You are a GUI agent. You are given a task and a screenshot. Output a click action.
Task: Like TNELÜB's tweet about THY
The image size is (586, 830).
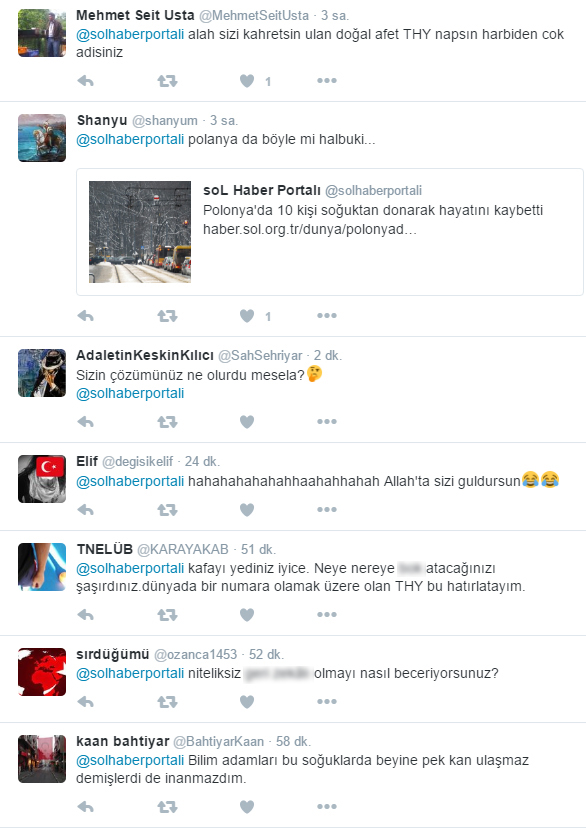point(247,615)
